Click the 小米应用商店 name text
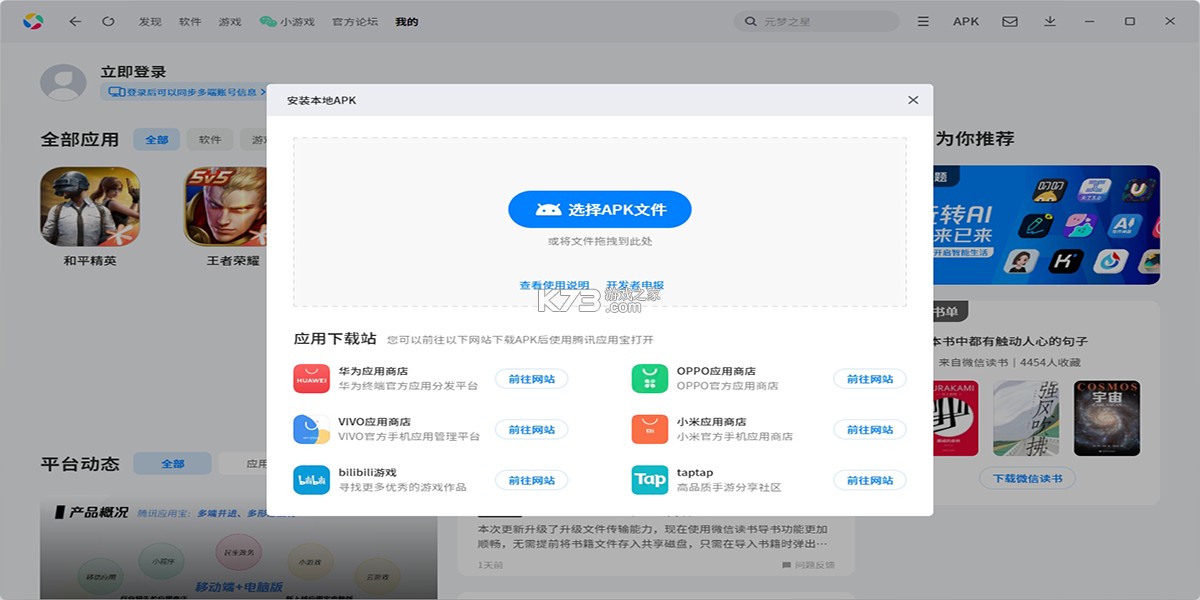This screenshot has height=600, width=1200. 711,422
